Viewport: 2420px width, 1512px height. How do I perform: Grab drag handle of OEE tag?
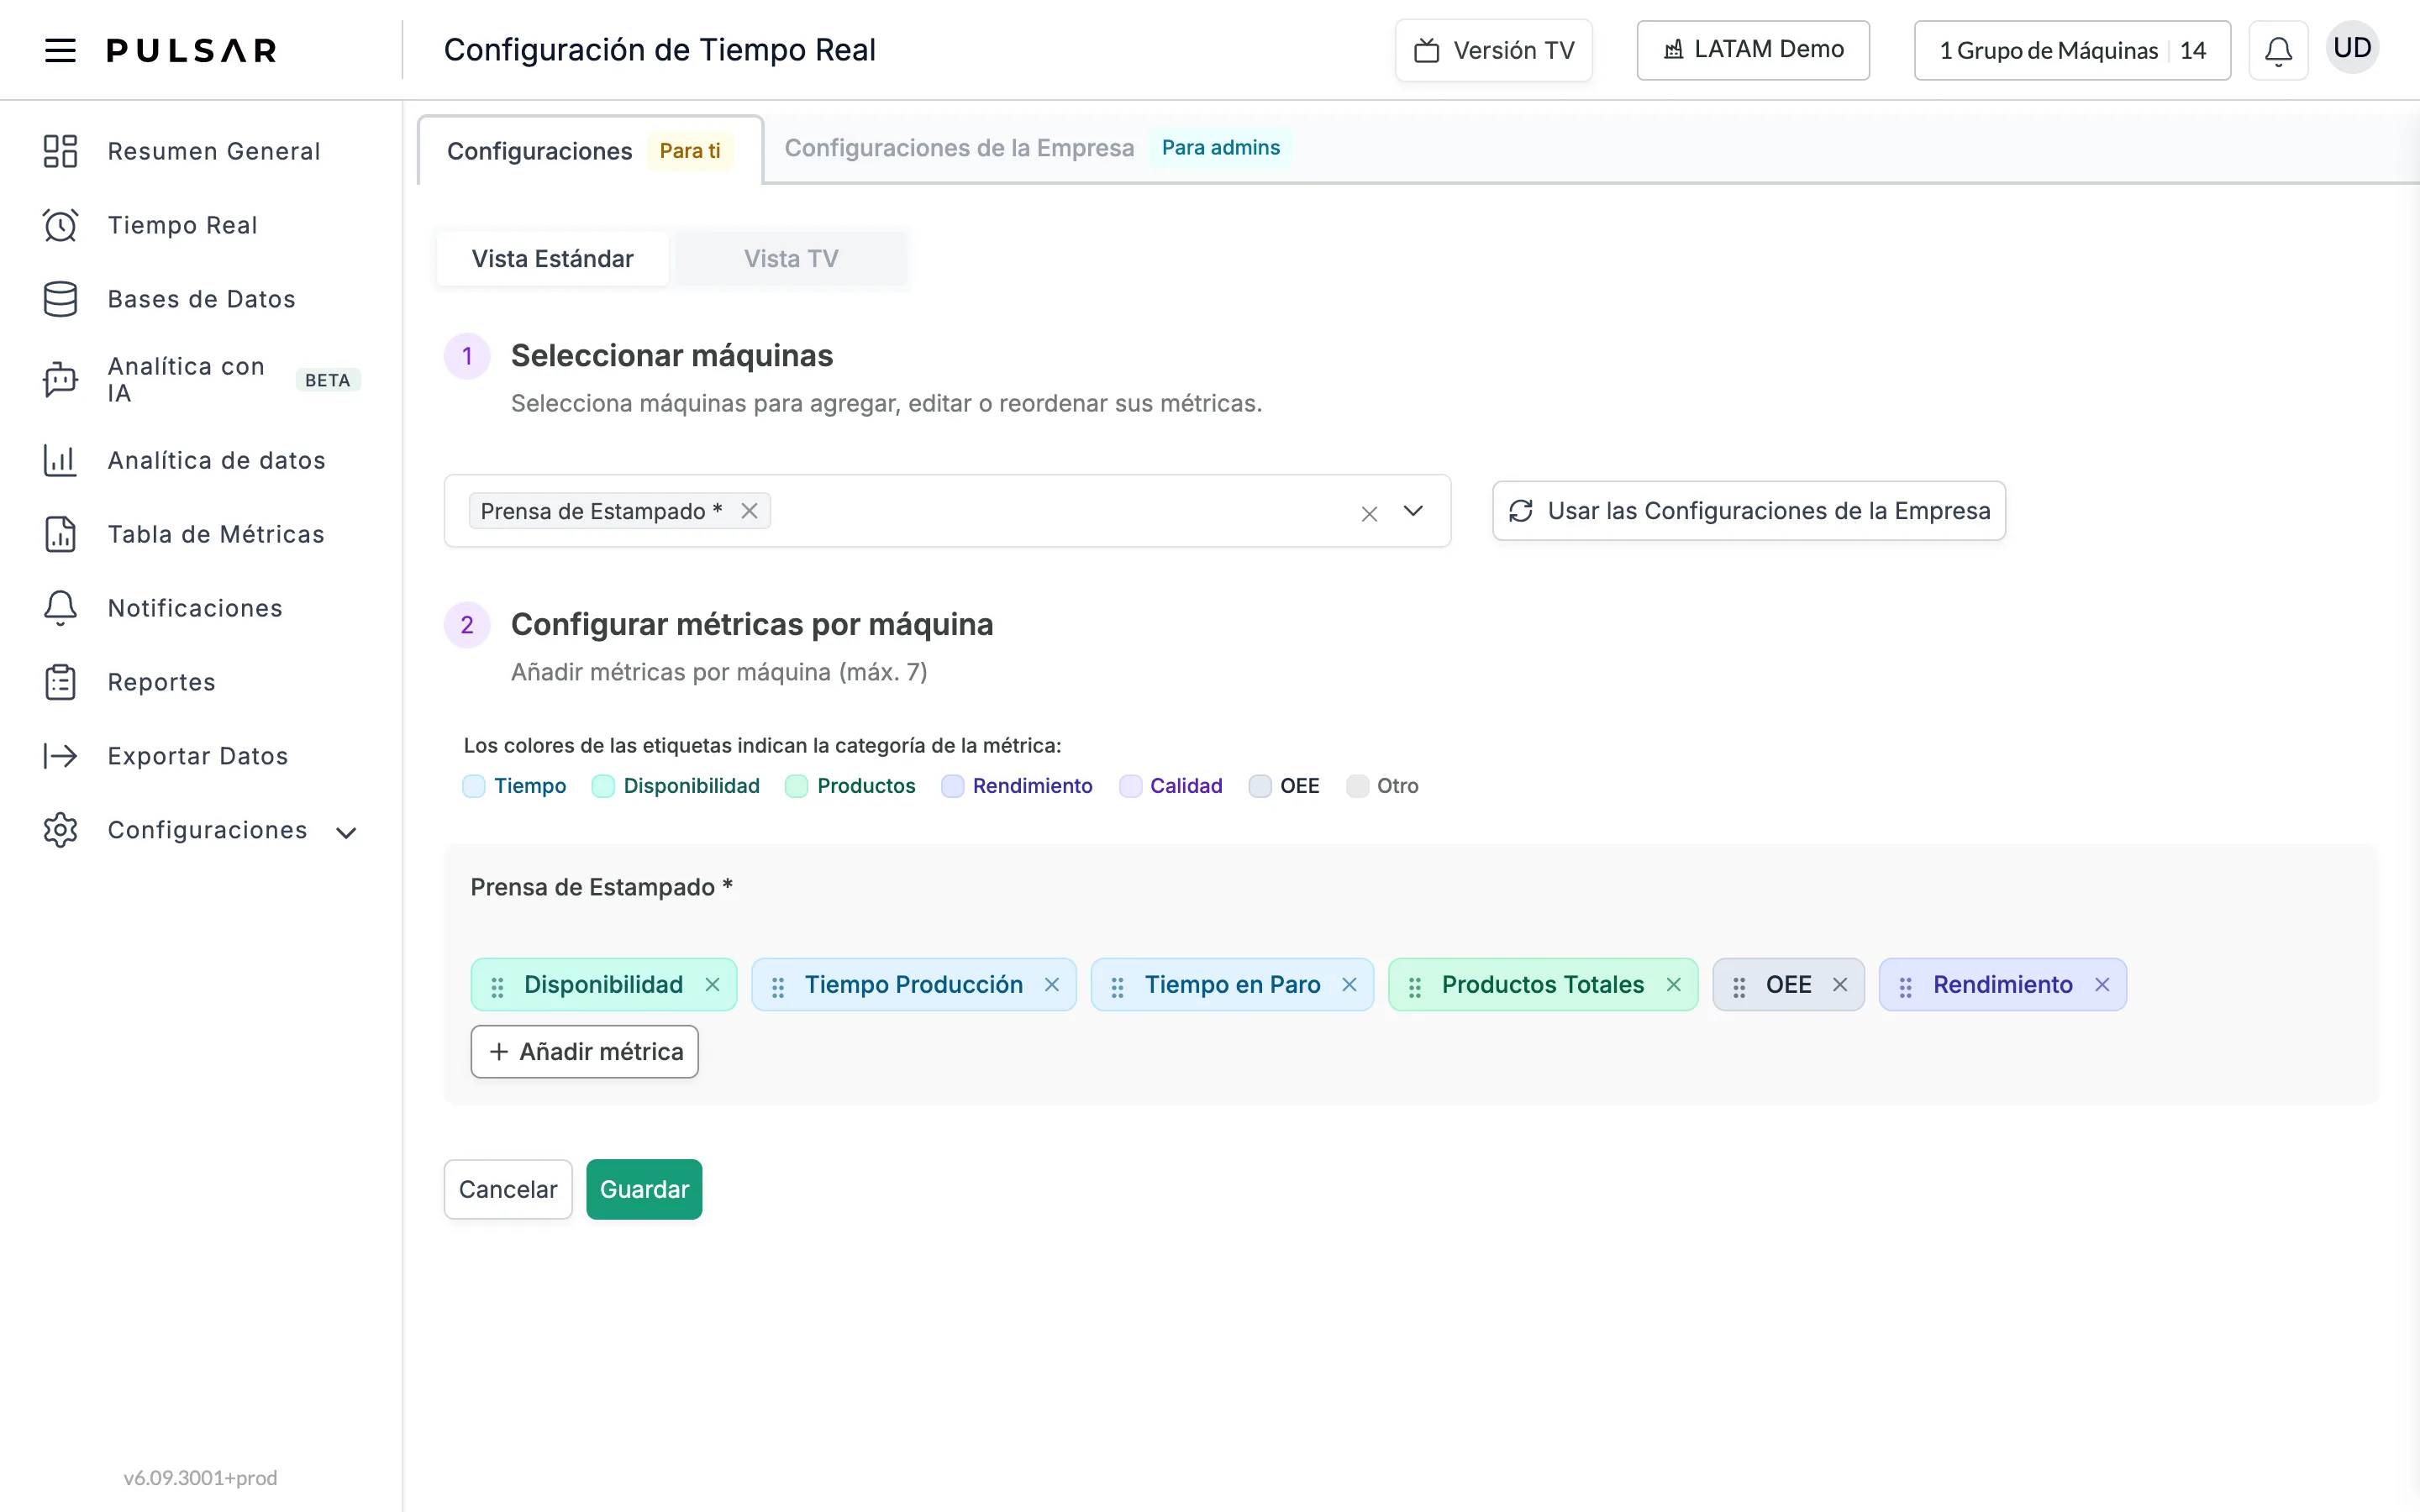[1739, 987]
